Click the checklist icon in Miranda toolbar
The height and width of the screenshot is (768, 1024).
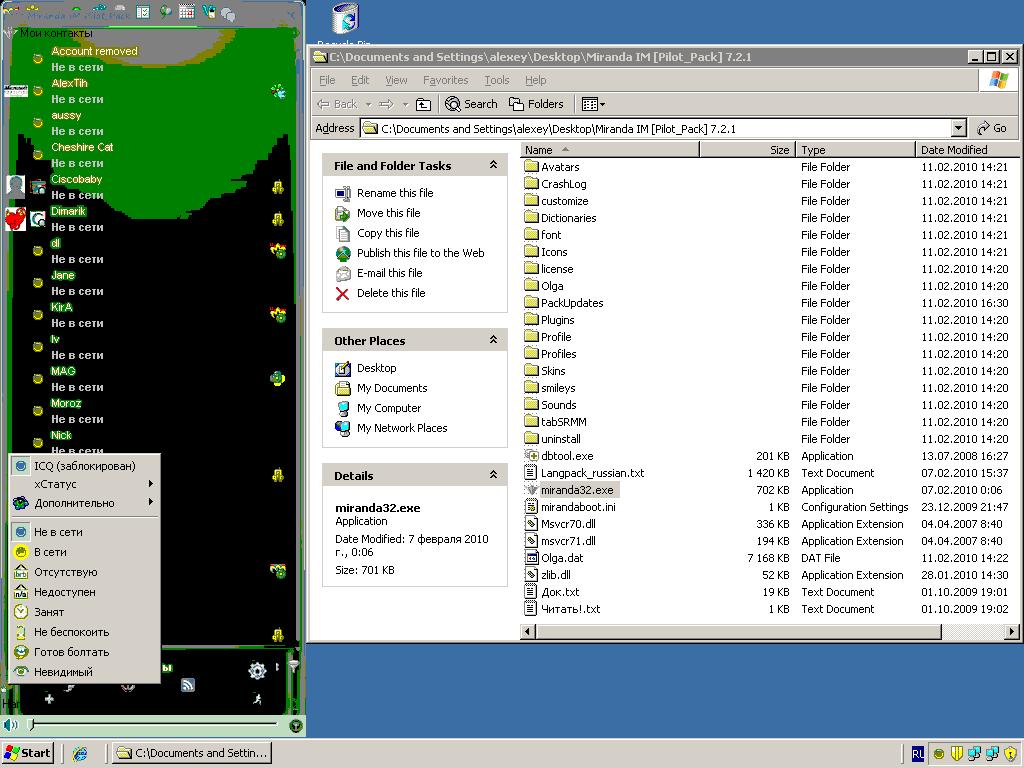[x=143, y=12]
